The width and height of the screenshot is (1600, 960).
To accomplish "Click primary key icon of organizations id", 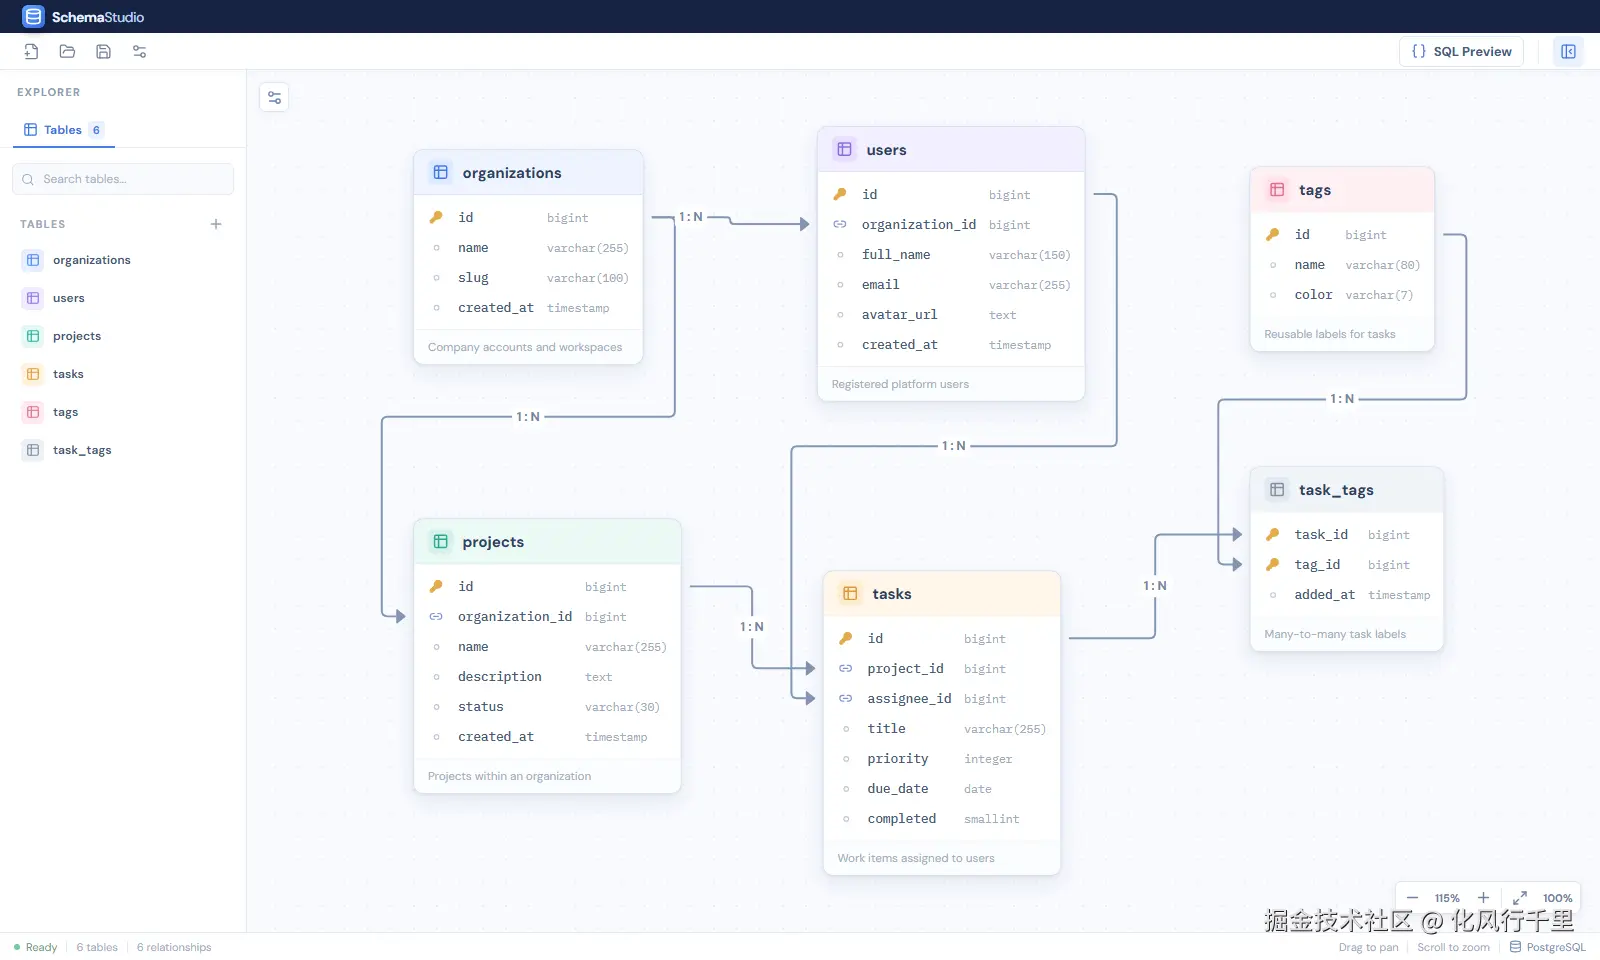I will point(436,217).
